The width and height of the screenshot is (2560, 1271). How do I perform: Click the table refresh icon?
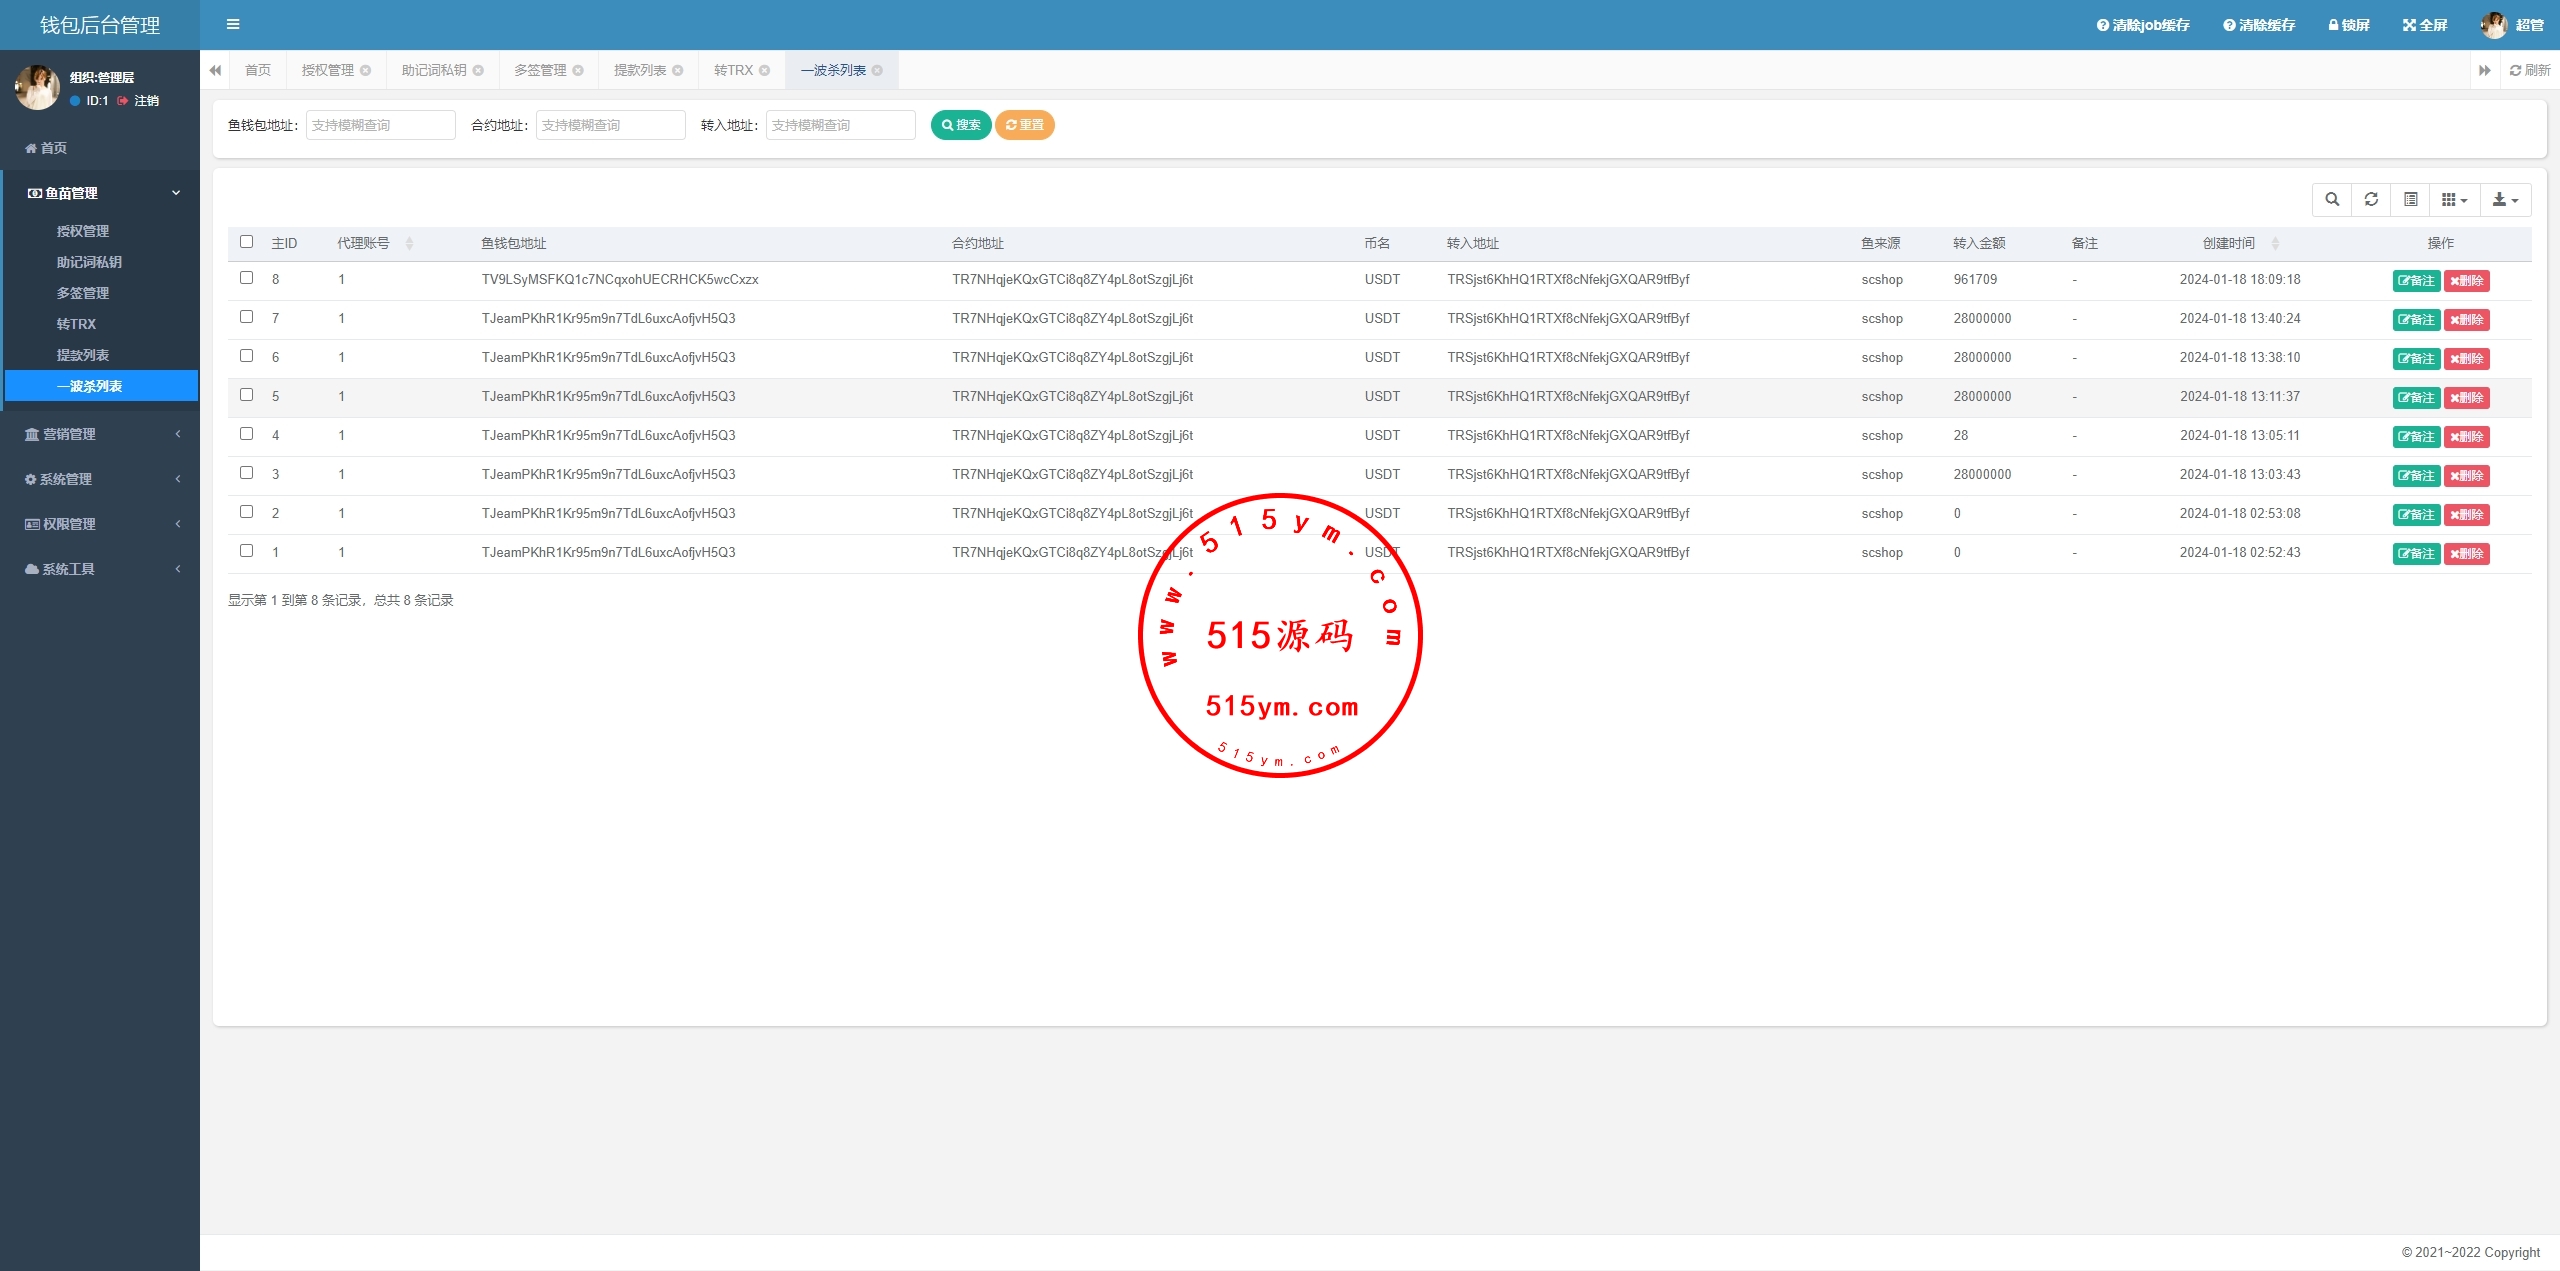click(2371, 200)
